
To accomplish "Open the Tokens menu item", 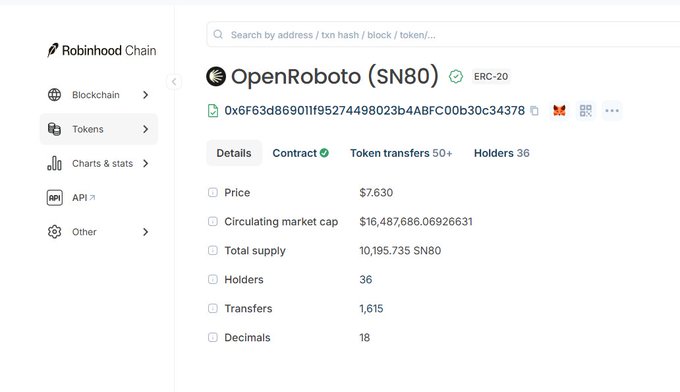I will click(99, 129).
